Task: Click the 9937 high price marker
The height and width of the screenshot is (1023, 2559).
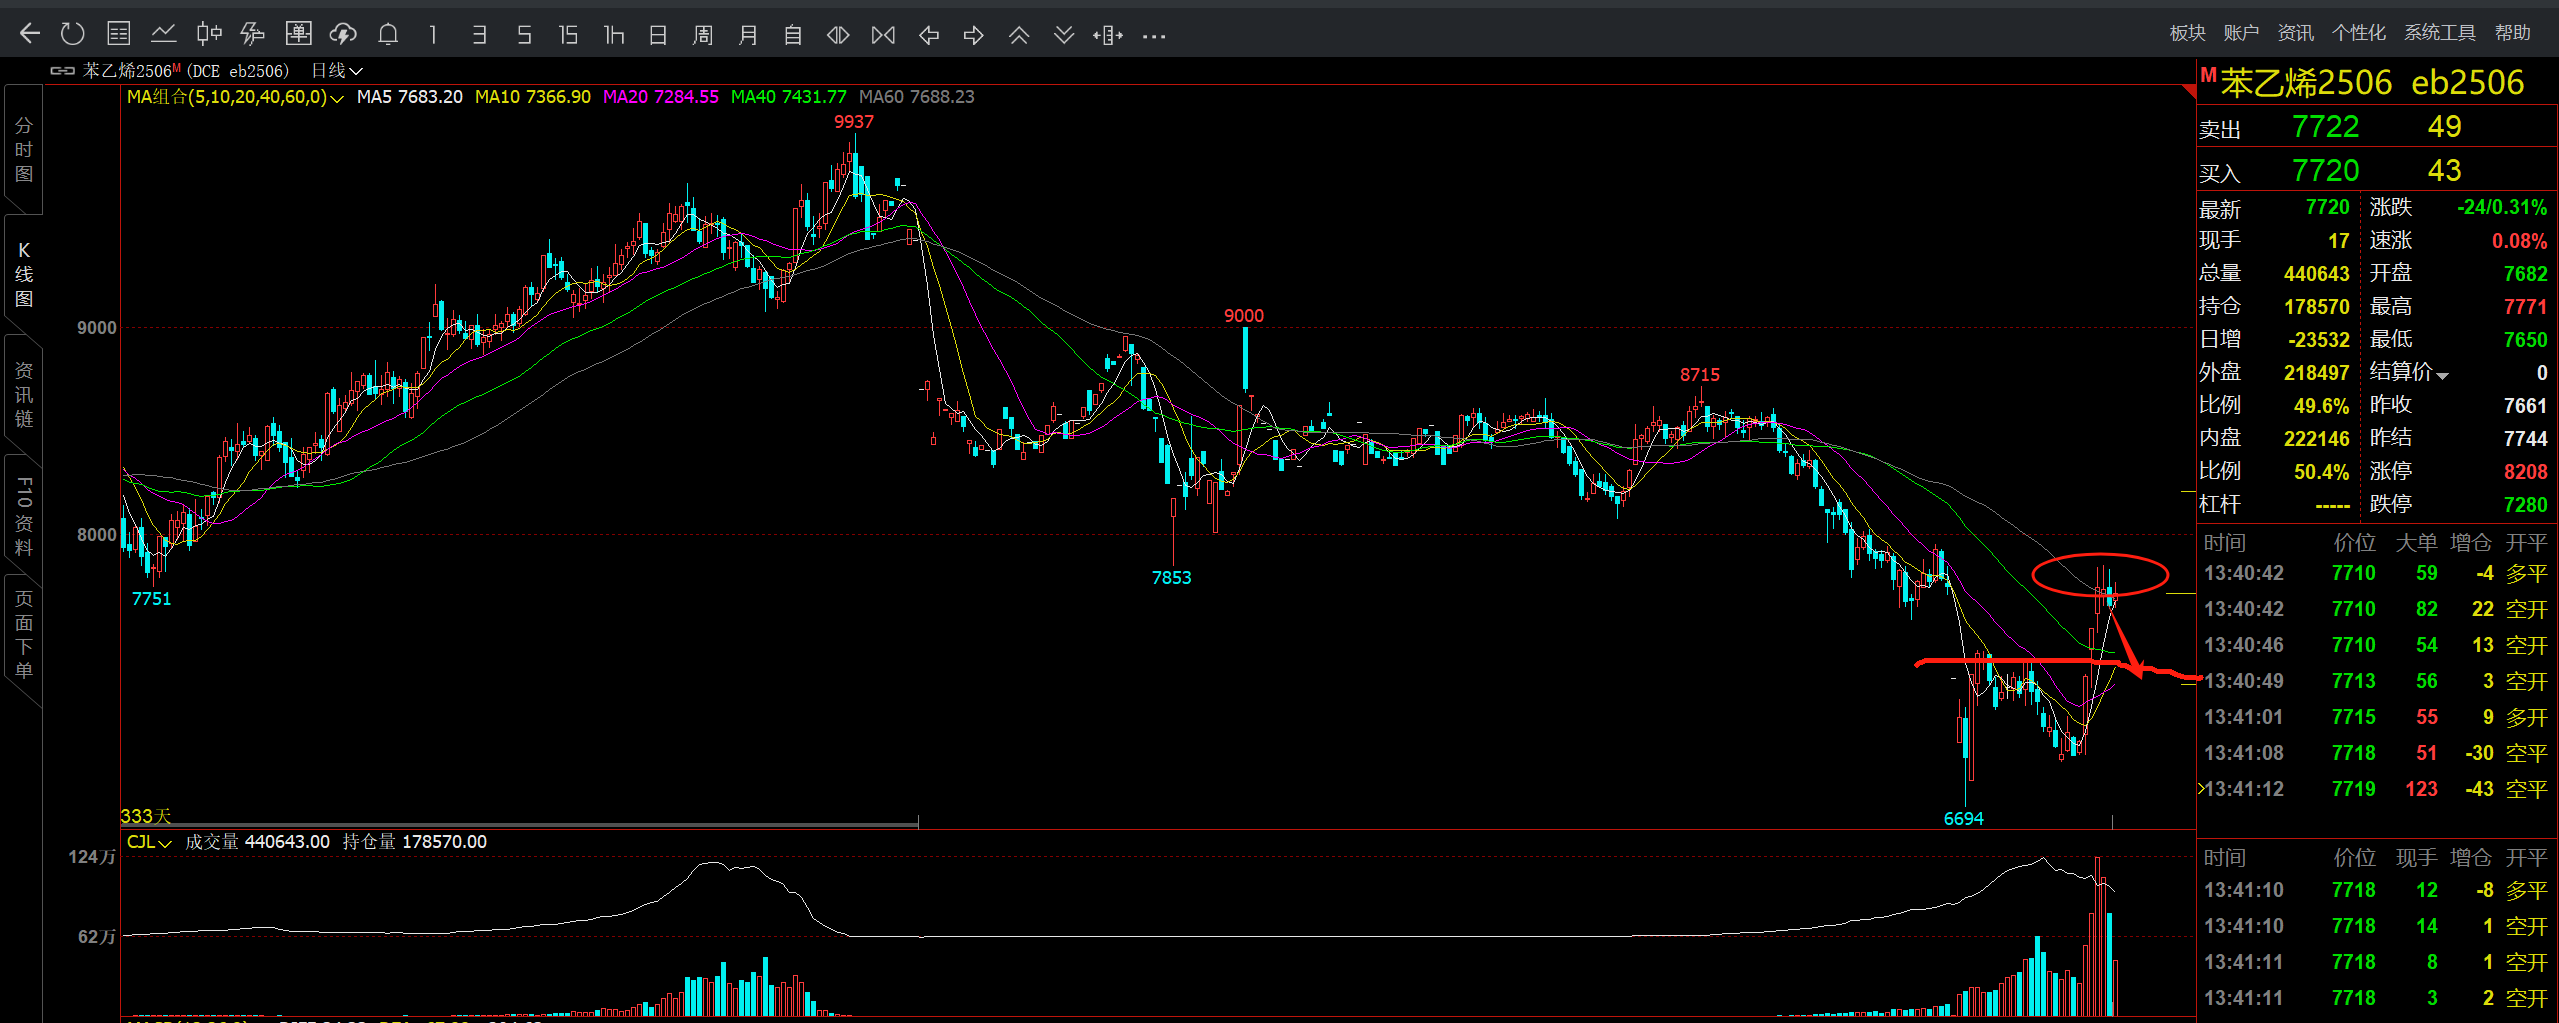Action: [854, 122]
